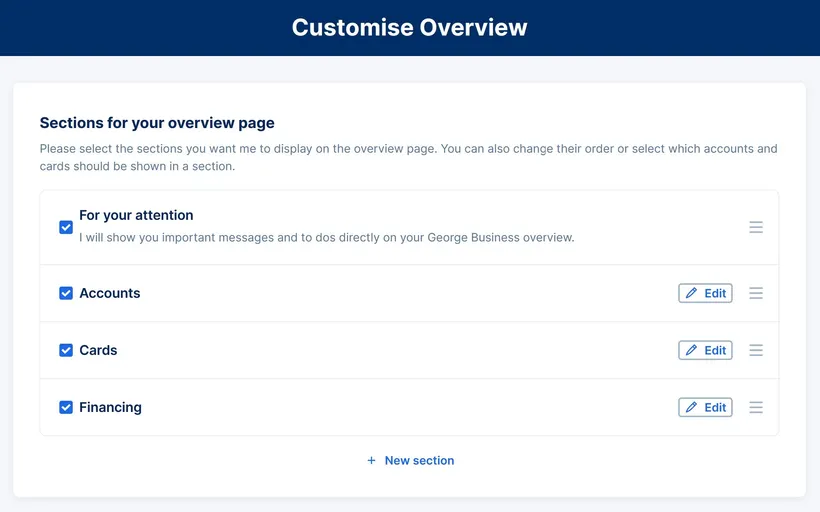The height and width of the screenshot is (512, 820).
Task: Click the George Business overview description text
Action: [327, 237]
